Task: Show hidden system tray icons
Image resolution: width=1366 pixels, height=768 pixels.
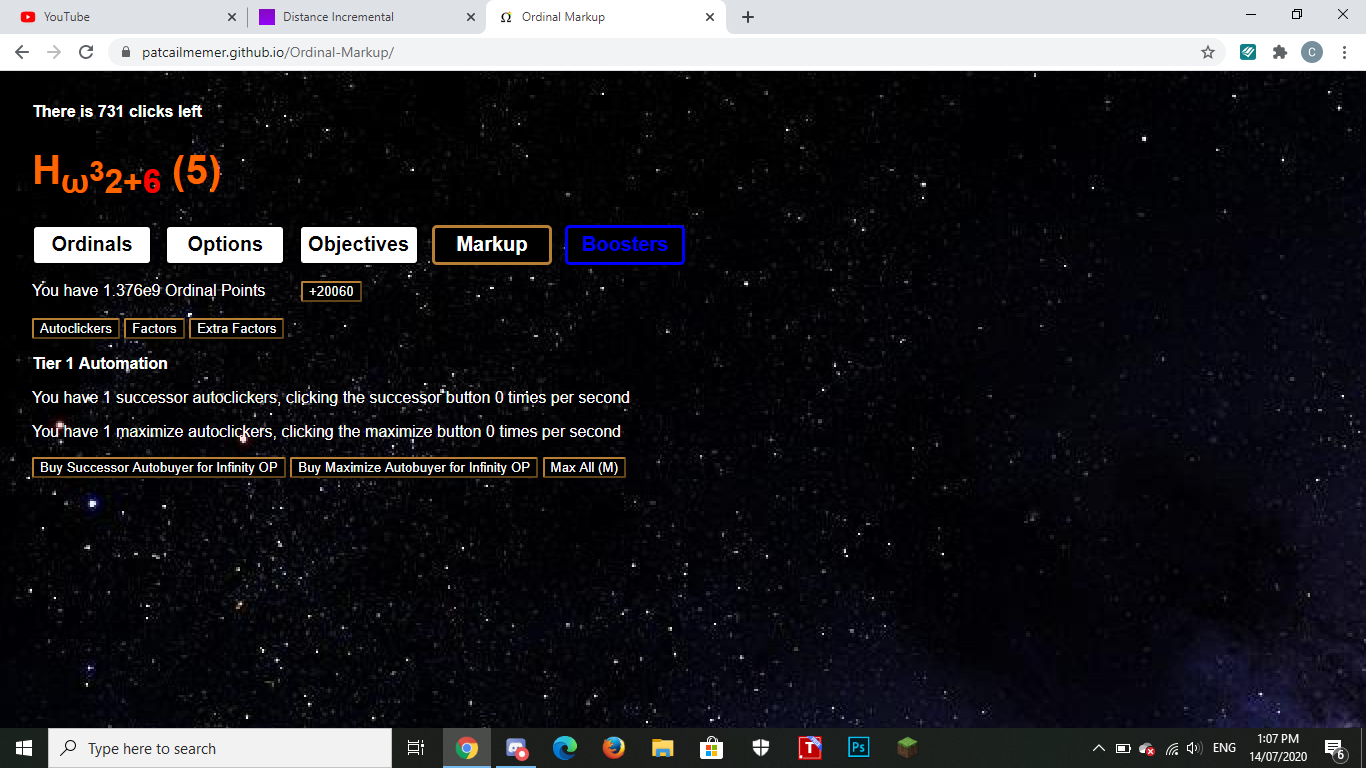Action: pos(1098,748)
